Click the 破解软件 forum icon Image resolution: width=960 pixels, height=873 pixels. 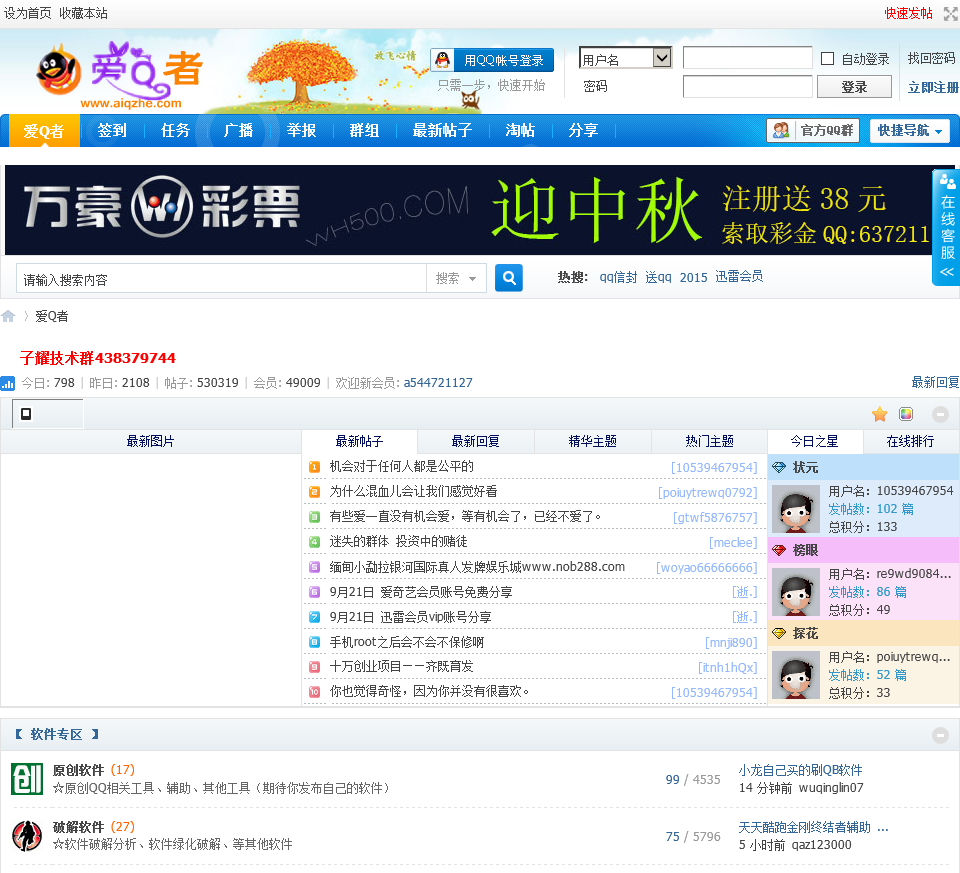[27, 836]
